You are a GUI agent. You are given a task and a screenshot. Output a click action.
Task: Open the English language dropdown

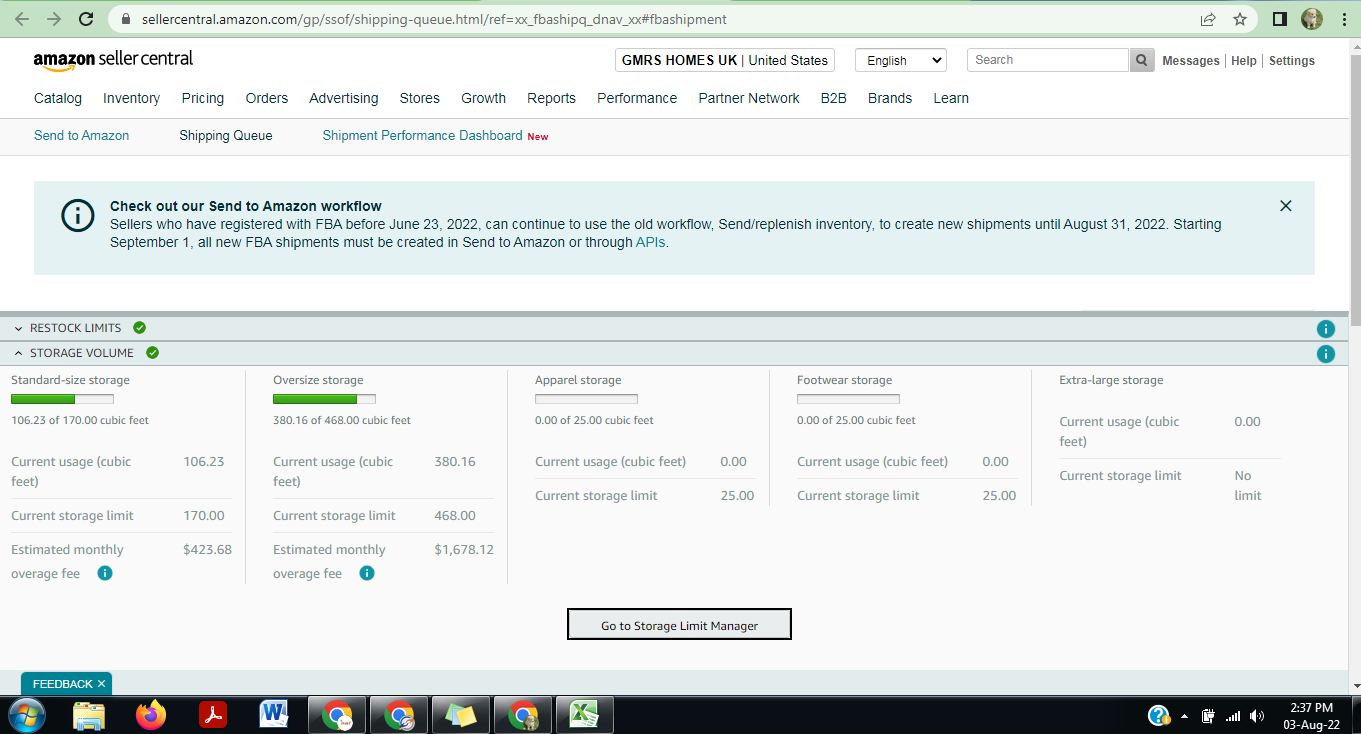900,60
